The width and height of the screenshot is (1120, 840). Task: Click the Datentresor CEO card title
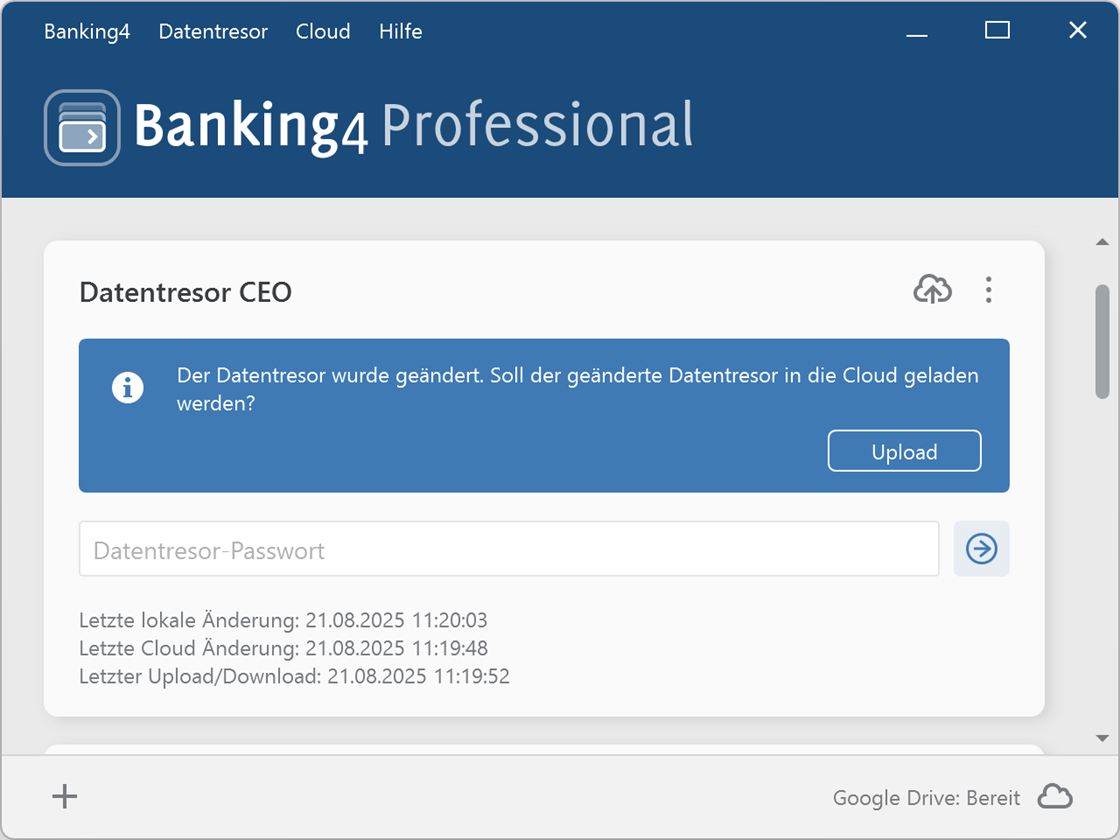click(x=185, y=292)
